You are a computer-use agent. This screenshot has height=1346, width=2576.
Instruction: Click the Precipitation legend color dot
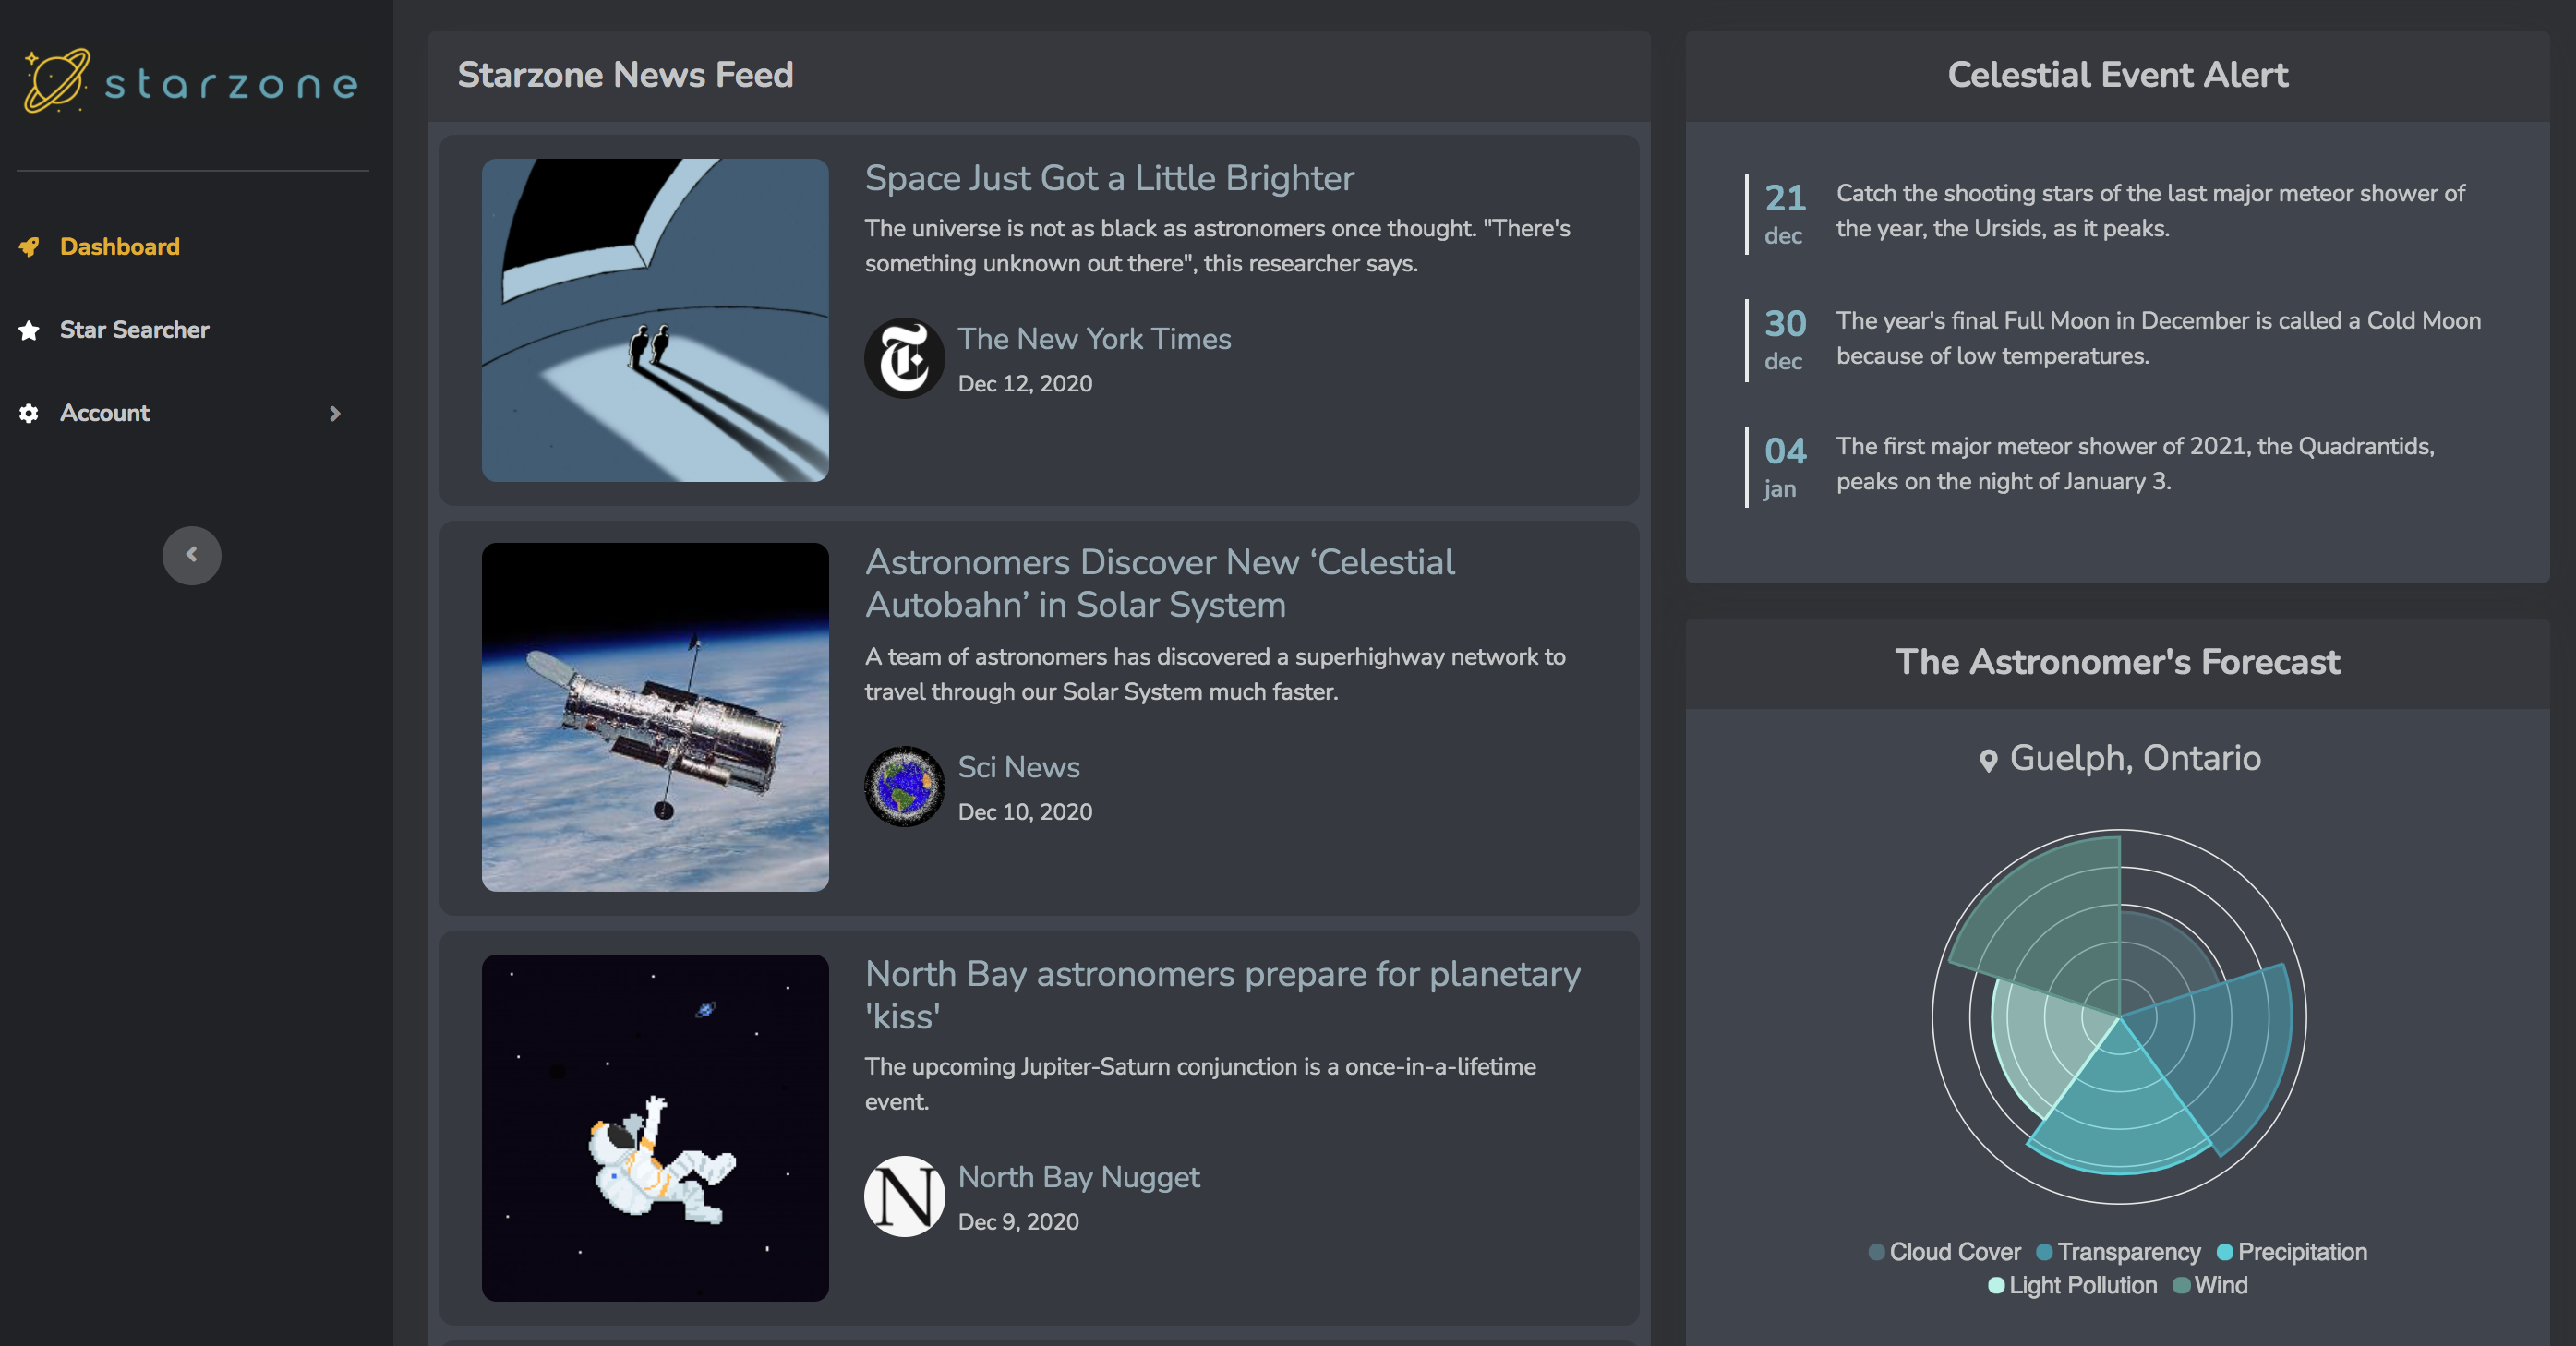2225,1252
